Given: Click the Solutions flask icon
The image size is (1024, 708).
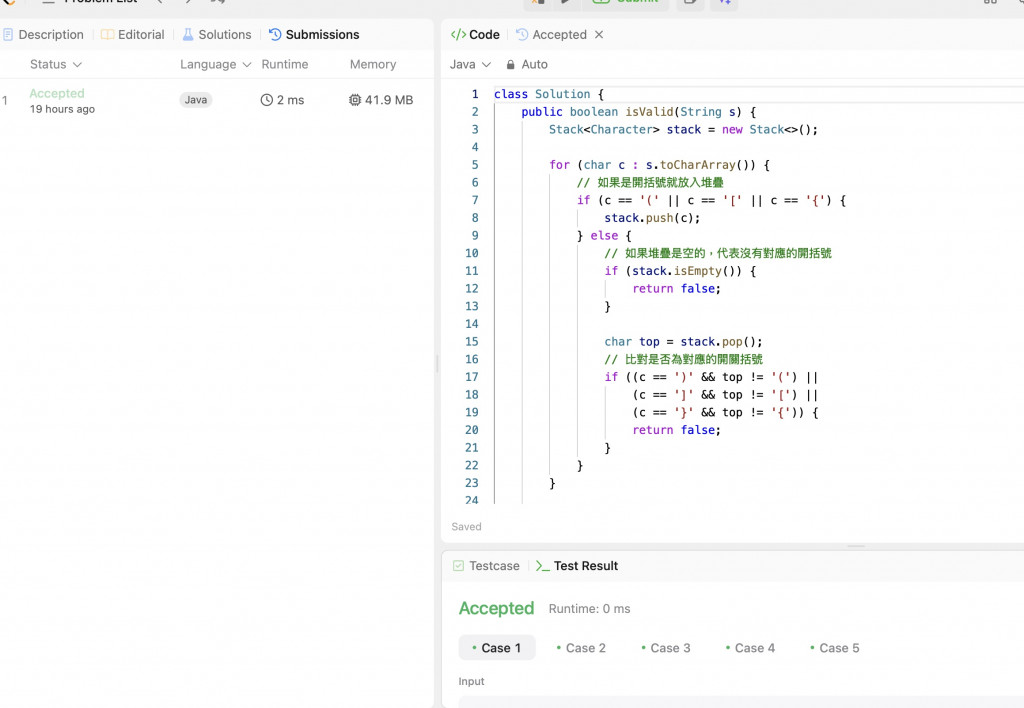Looking at the screenshot, I should (188, 35).
